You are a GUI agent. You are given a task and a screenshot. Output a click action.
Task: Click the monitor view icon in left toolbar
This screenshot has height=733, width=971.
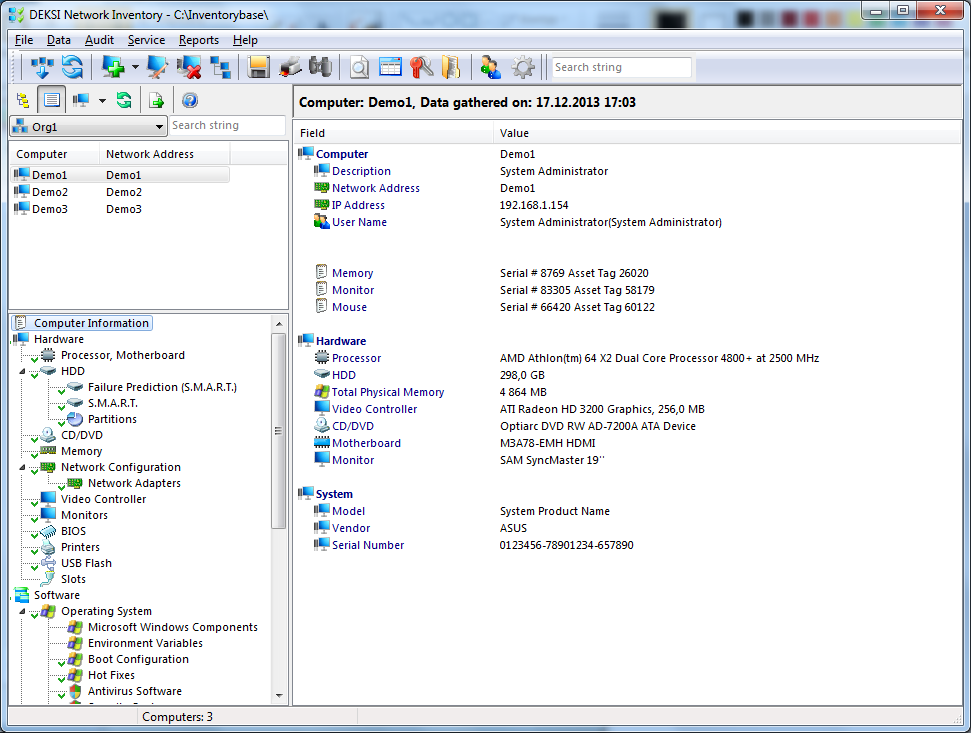tap(81, 100)
